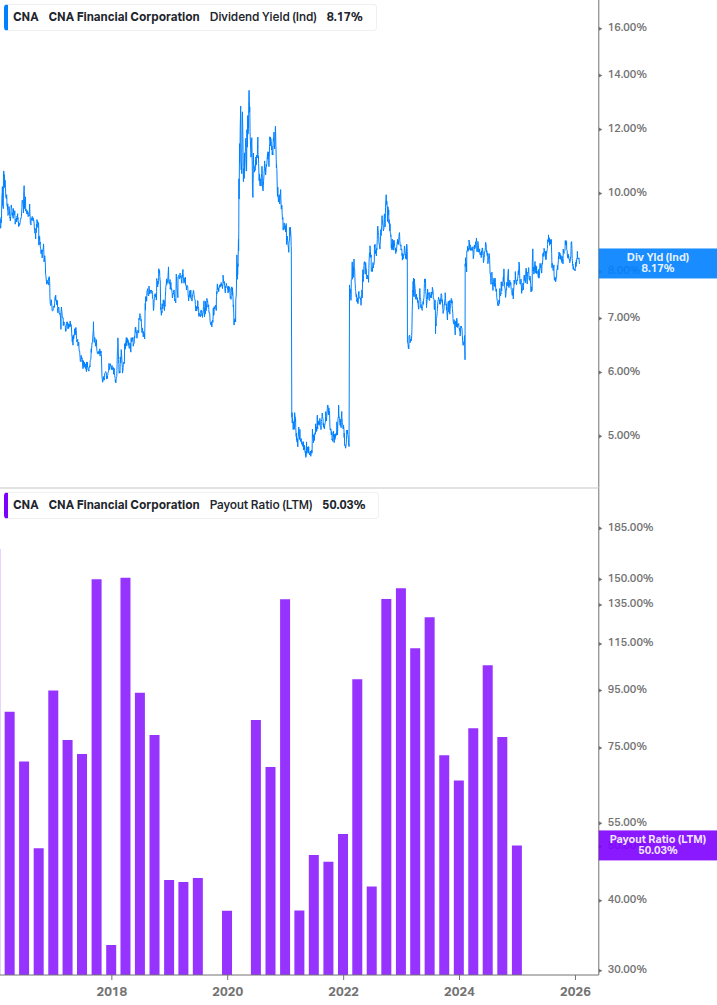Click the 5.00% y-axis label
This screenshot has height=1005, width=717.
[x=623, y=435]
